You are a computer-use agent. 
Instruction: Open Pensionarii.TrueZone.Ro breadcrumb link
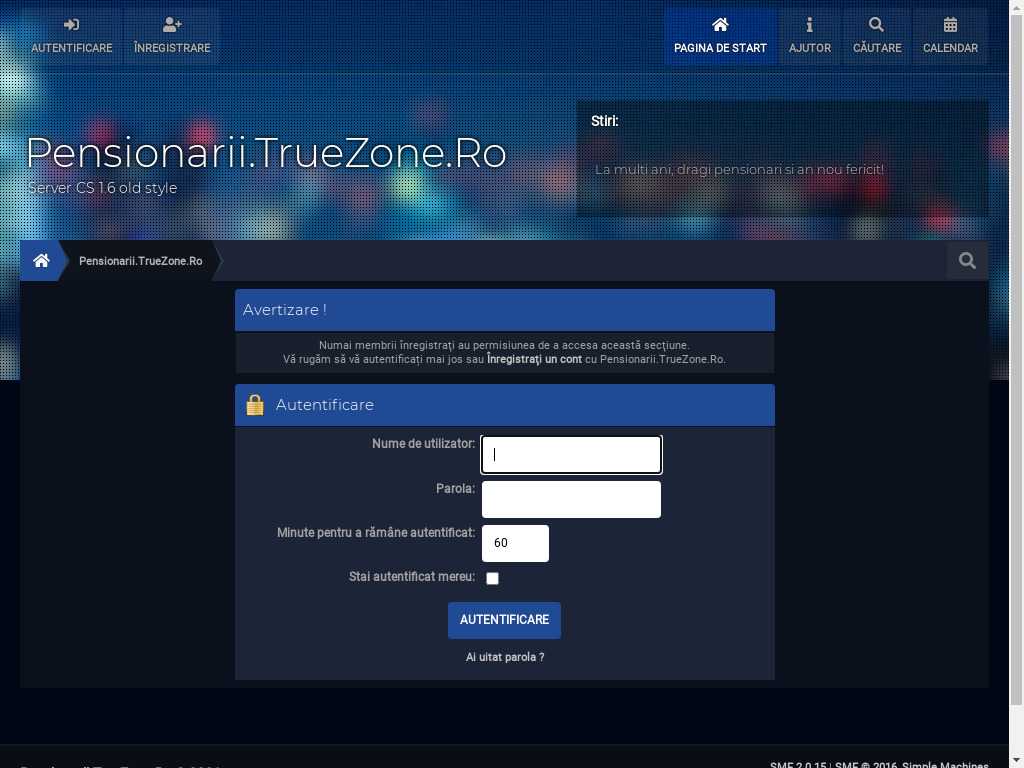pos(140,261)
